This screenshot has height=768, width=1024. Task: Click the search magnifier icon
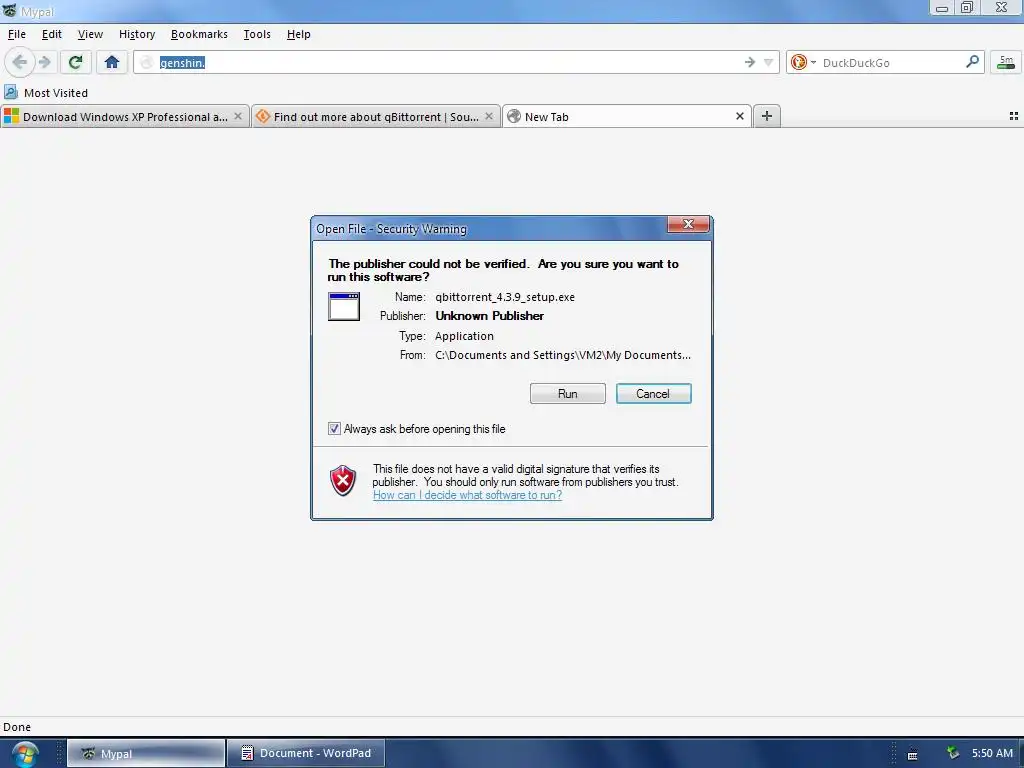click(972, 62)
